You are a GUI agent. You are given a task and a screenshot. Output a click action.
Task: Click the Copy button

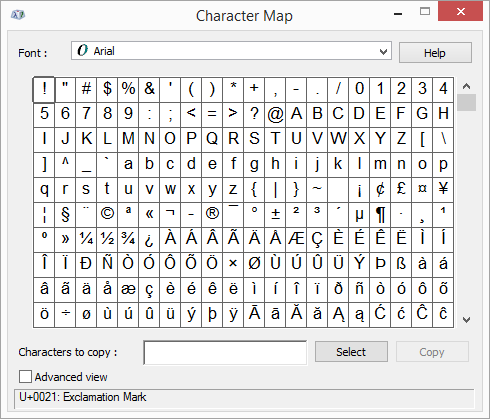click(x=432, y=352)
